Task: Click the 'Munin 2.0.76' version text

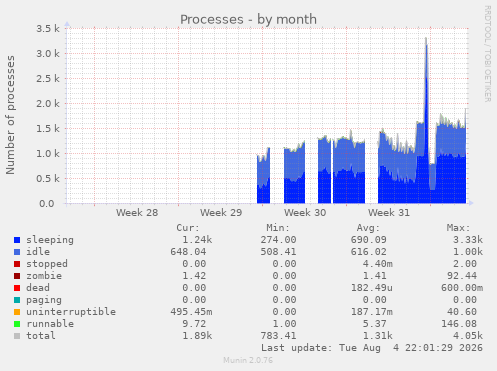Action: point(248,361)
